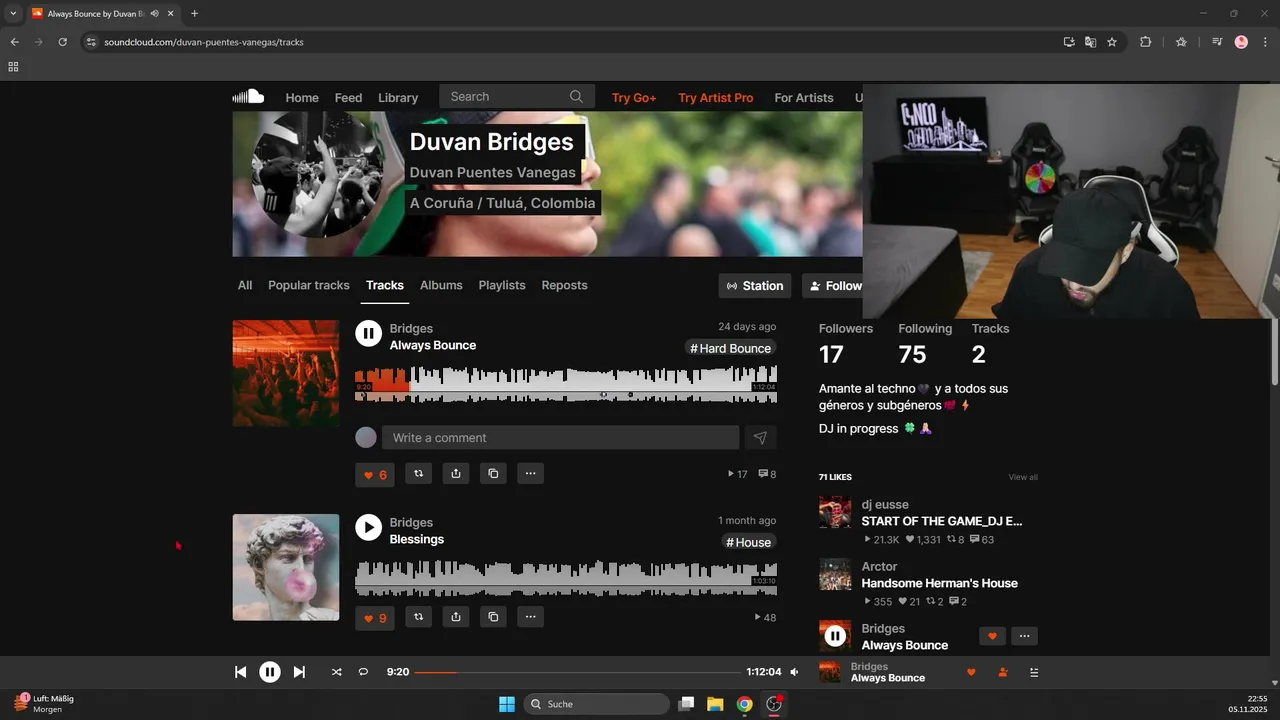
Task: Toggle repeat in the player bar
Action: pos(363,672)
